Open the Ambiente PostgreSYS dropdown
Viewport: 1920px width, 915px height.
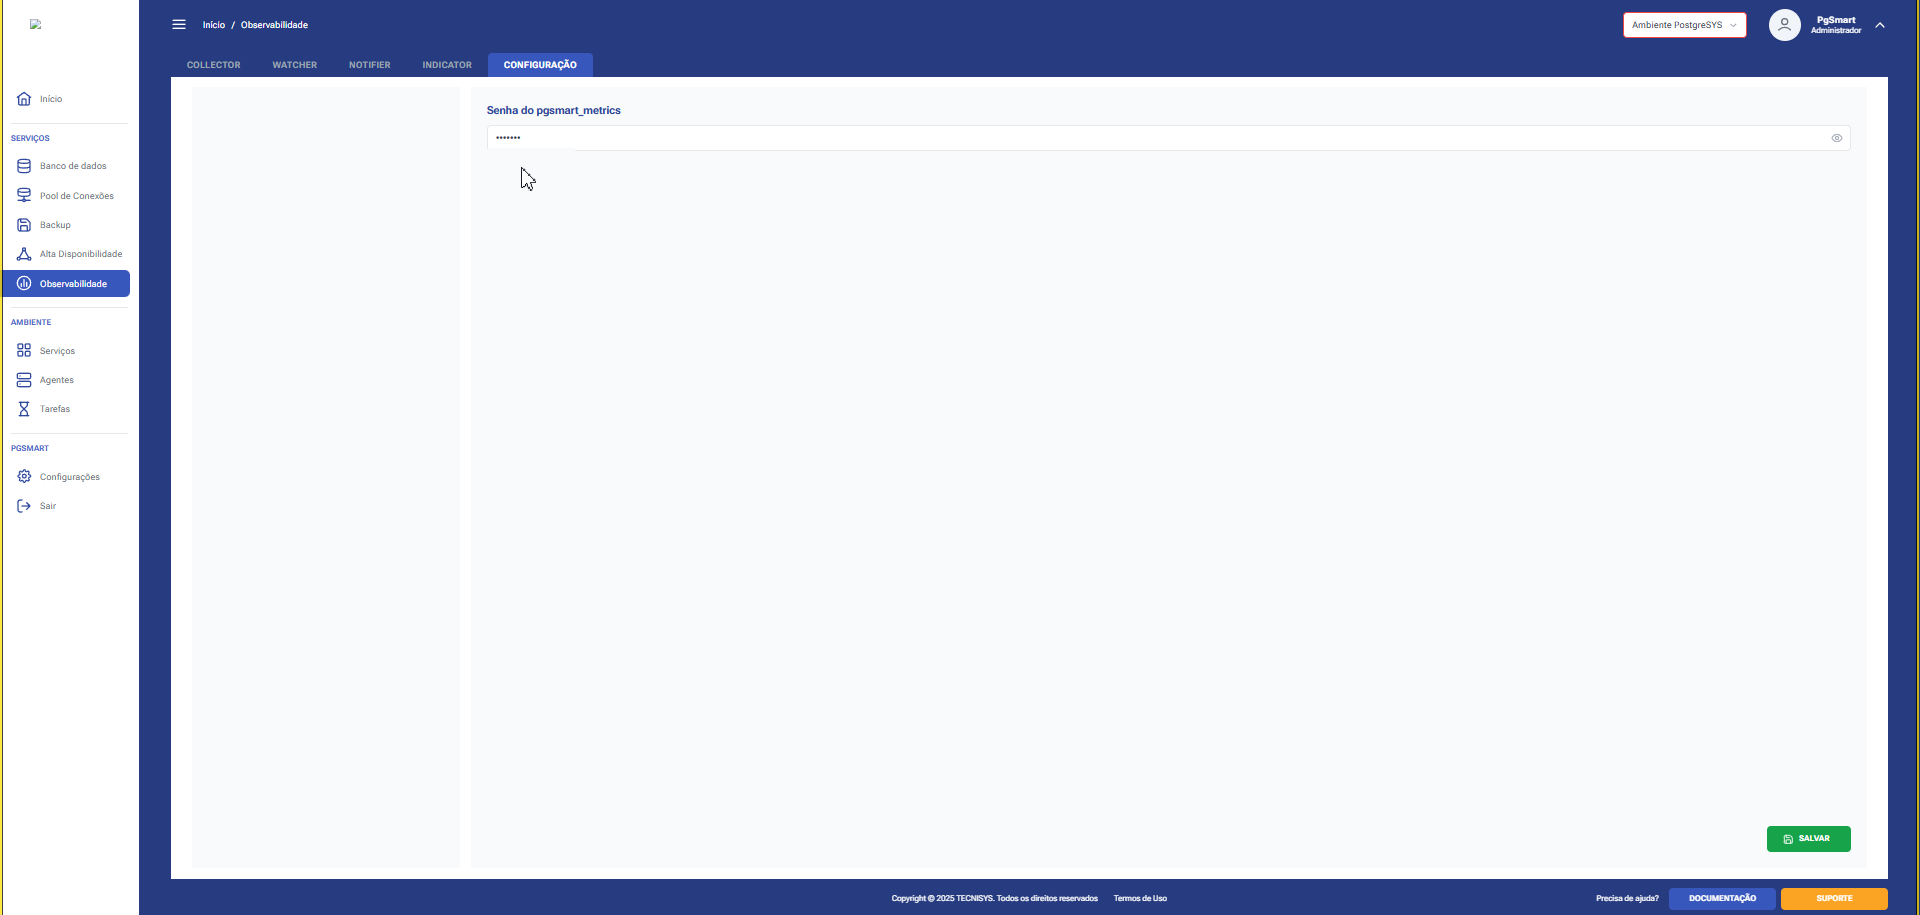coord(1684,25)
